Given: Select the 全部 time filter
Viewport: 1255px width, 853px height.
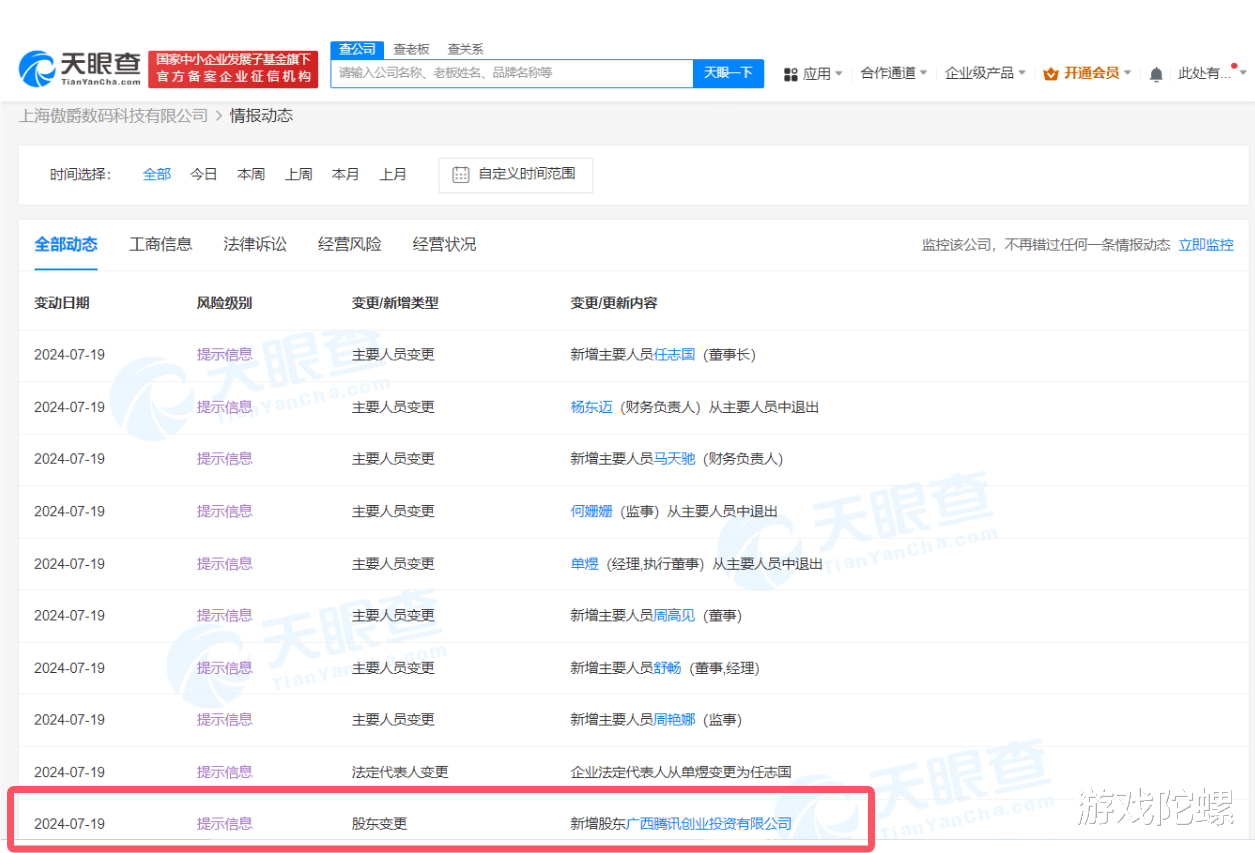Looking at the screenshot, I should click(x=157, y=174).
